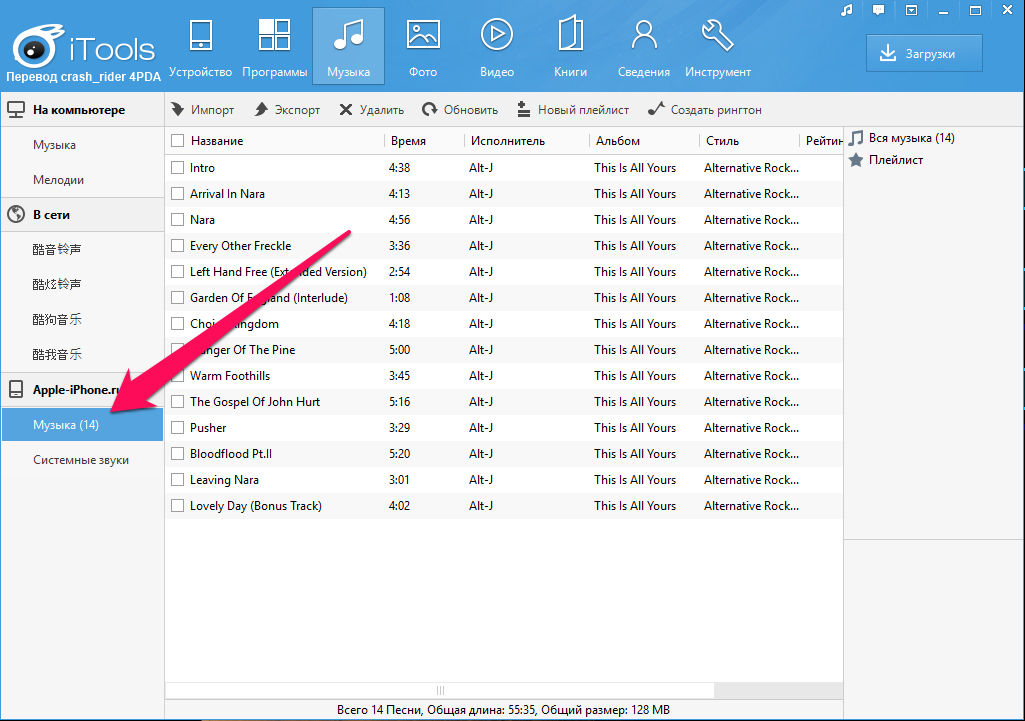Check the Nara song checkbox
The image size is (1025, 721).
(177, 220)
